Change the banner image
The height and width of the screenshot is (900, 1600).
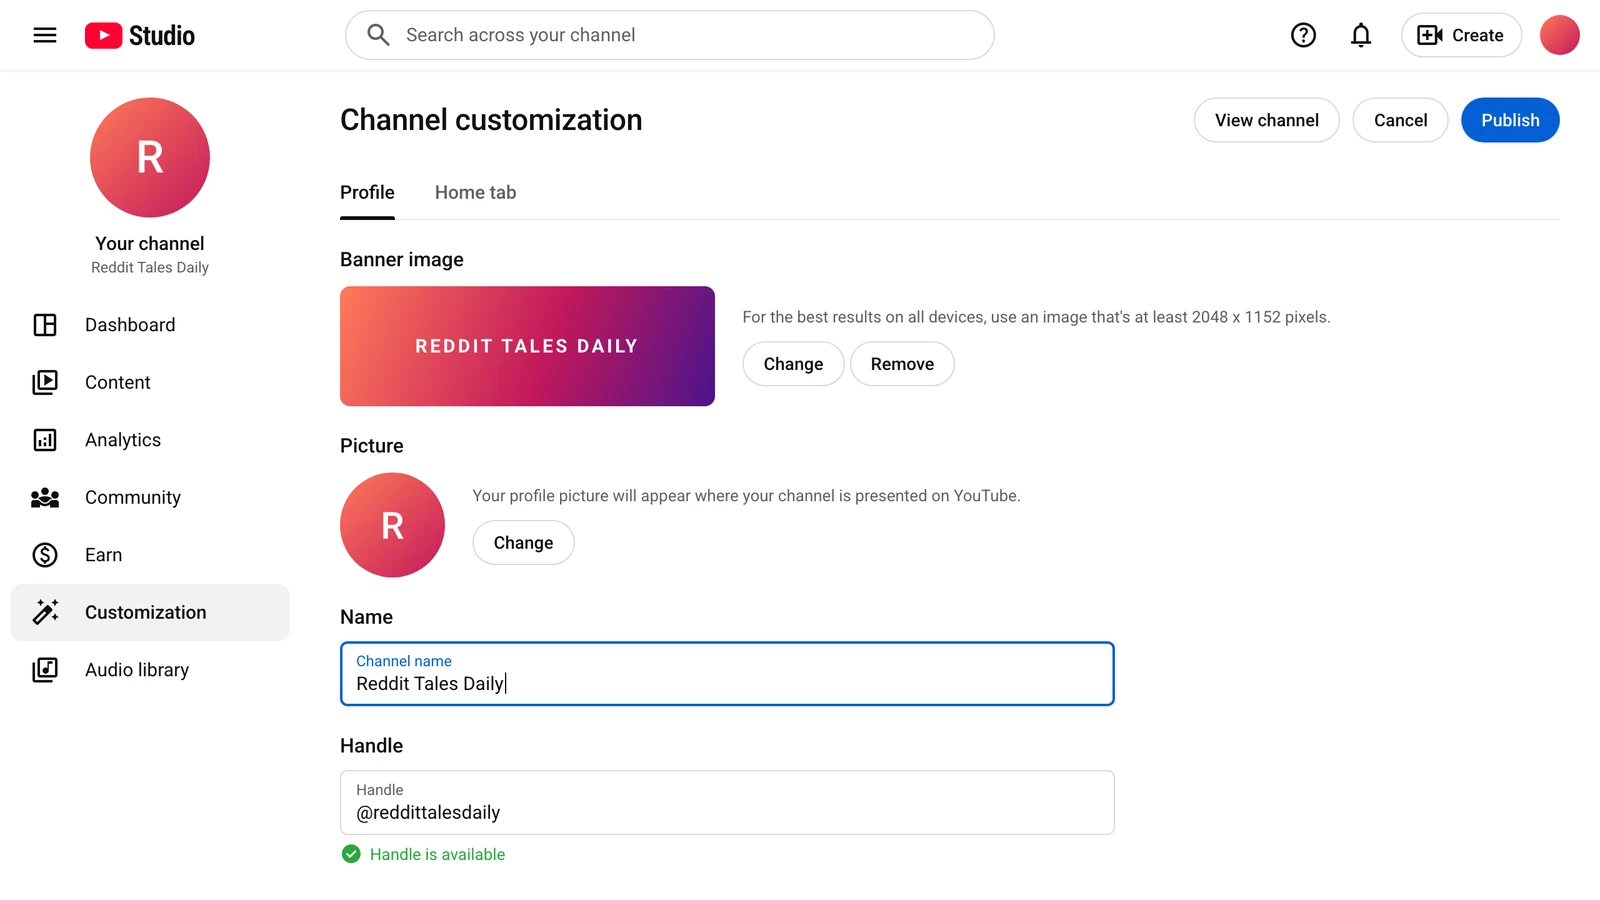(x=793, y=364)
